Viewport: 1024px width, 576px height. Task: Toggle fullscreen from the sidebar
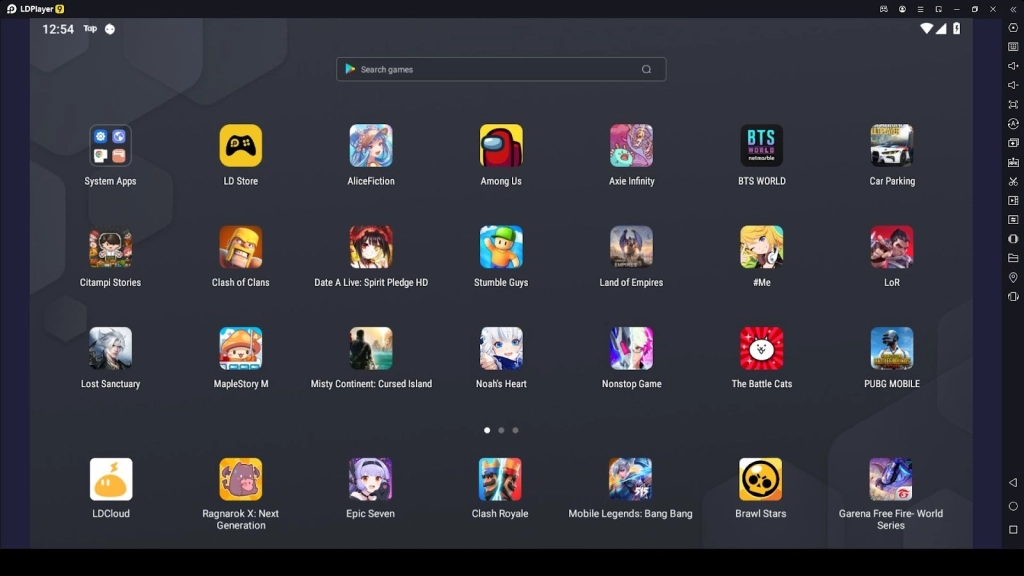coord(1013,104)
